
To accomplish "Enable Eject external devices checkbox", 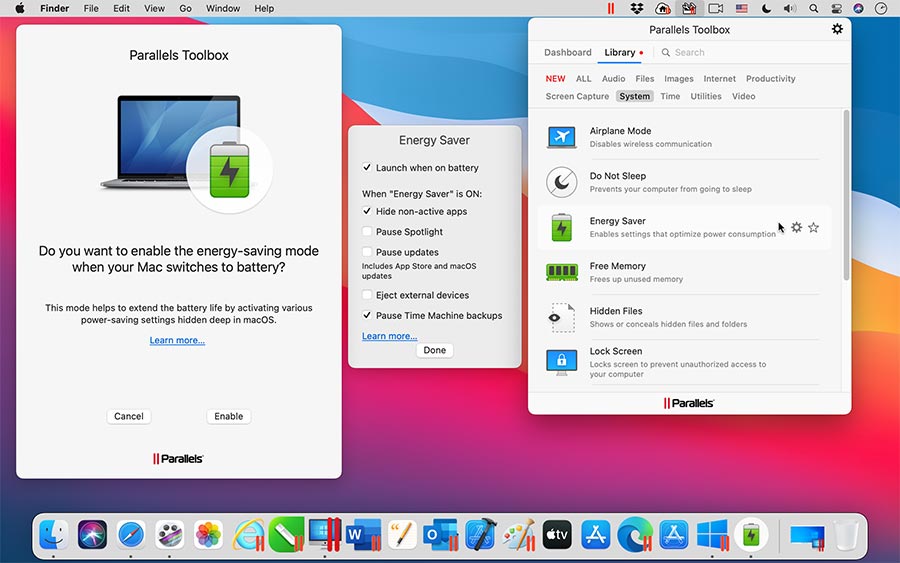I will click(367, 295).
